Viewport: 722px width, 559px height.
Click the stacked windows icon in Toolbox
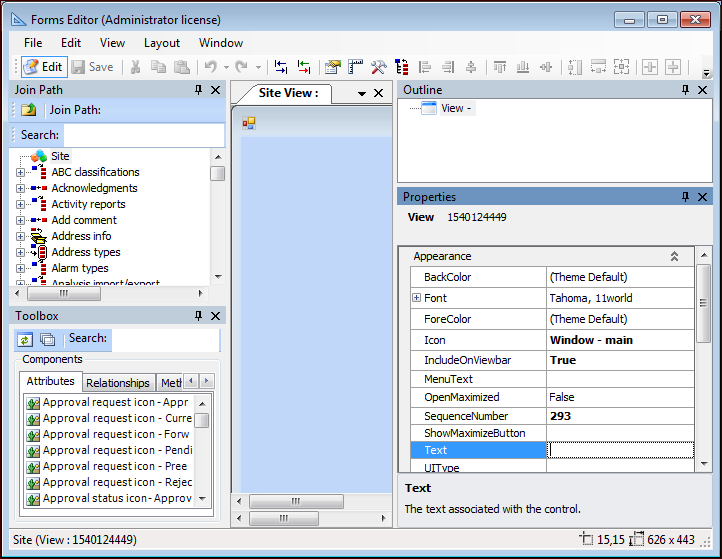(x=47, y=339)
